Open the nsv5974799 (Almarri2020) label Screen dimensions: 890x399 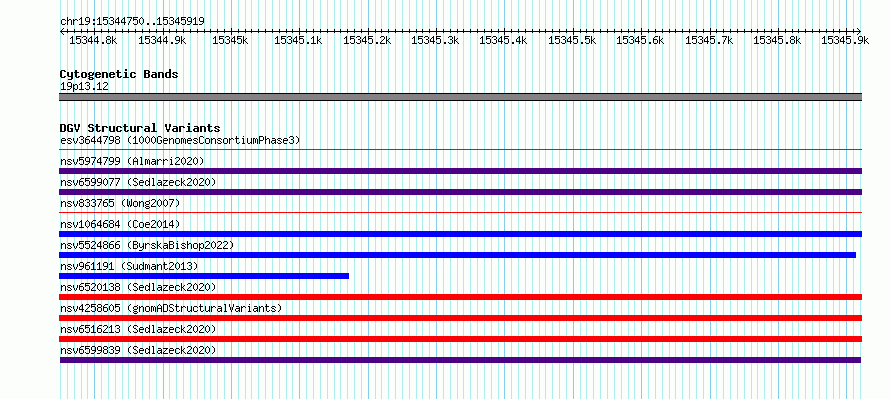[x=132, y=161]
